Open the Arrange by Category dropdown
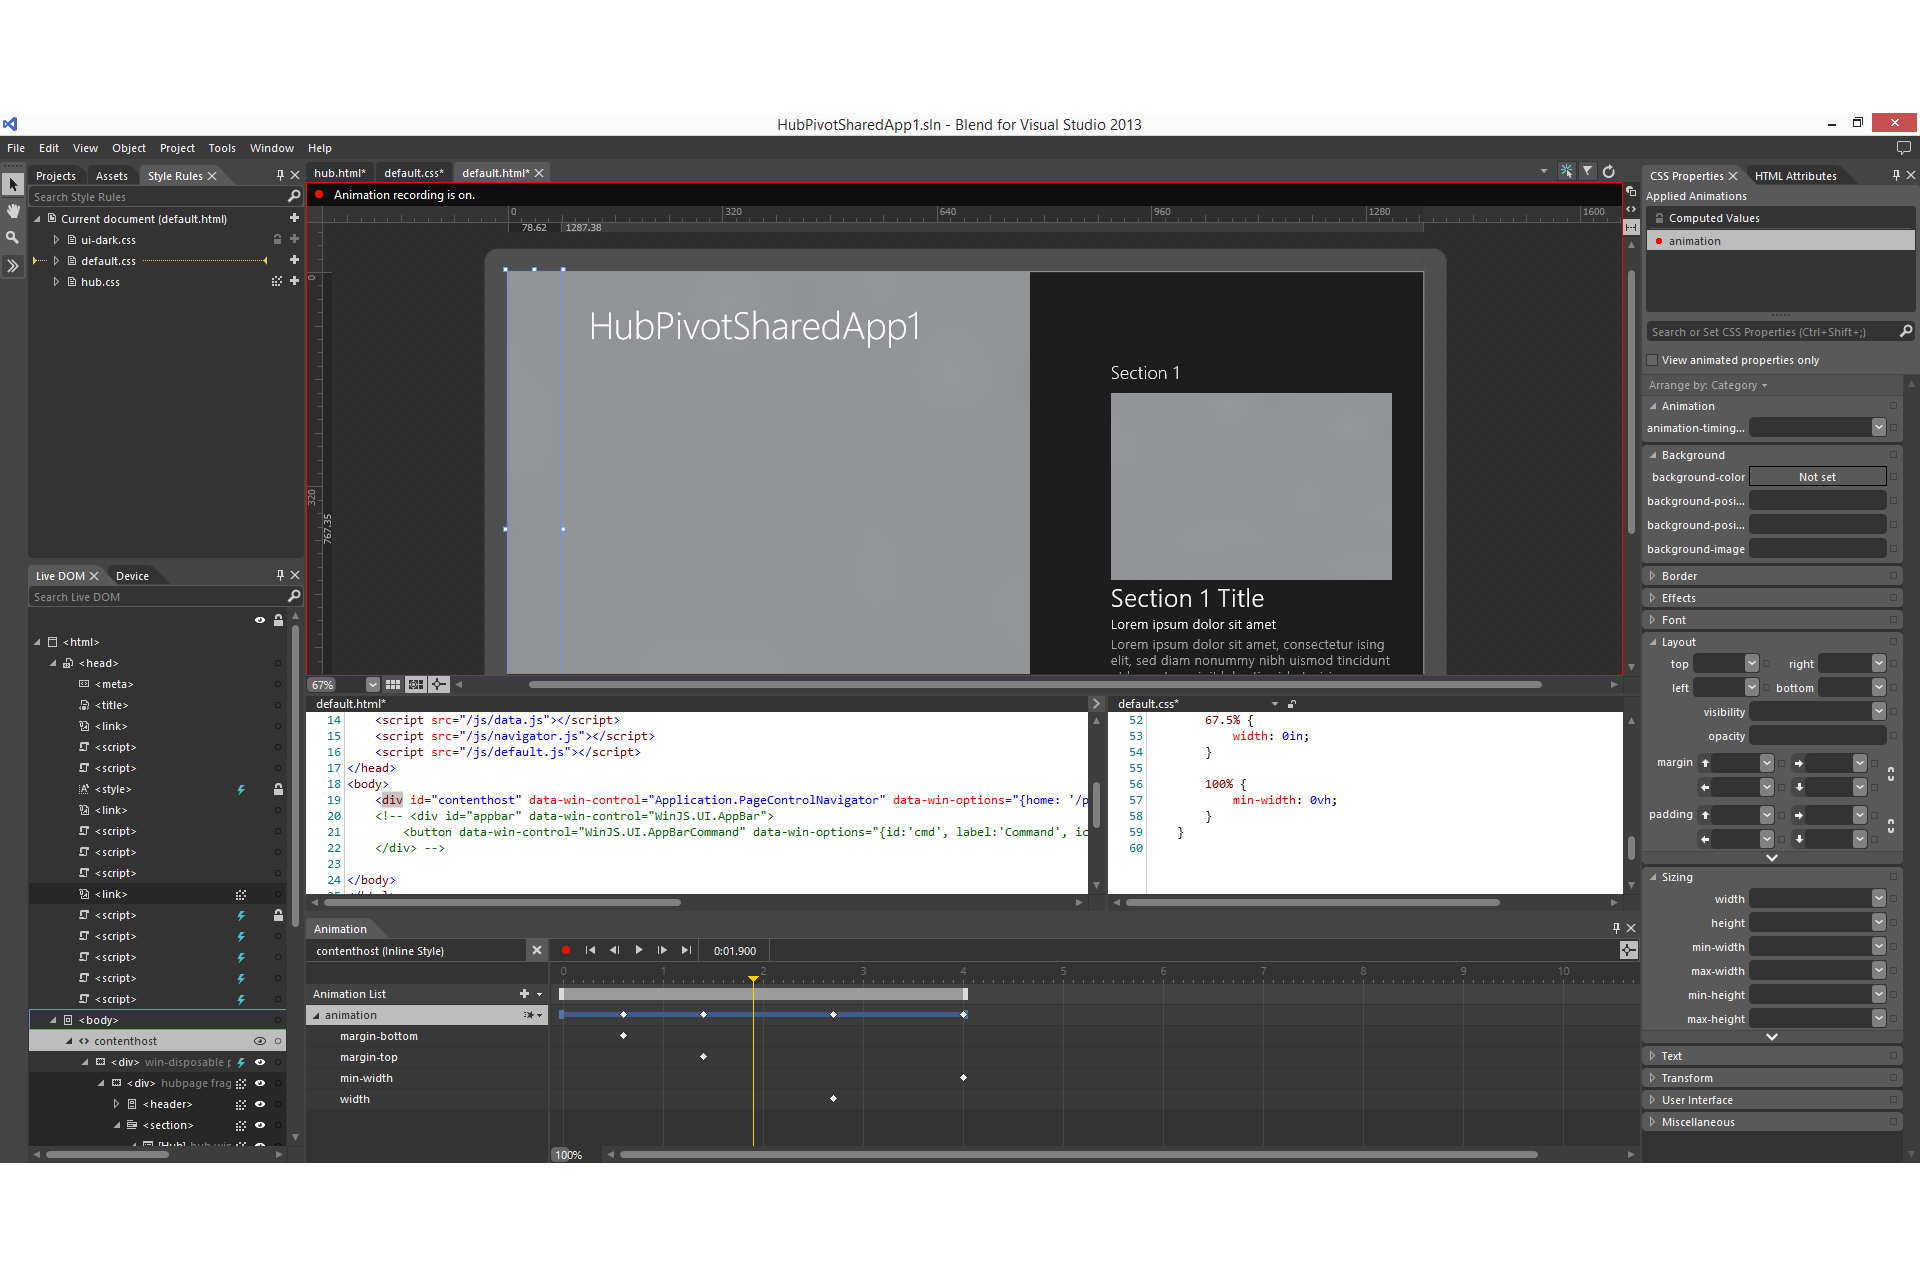This screenshot has height=1276, width=1920. tap(1708, 385)
